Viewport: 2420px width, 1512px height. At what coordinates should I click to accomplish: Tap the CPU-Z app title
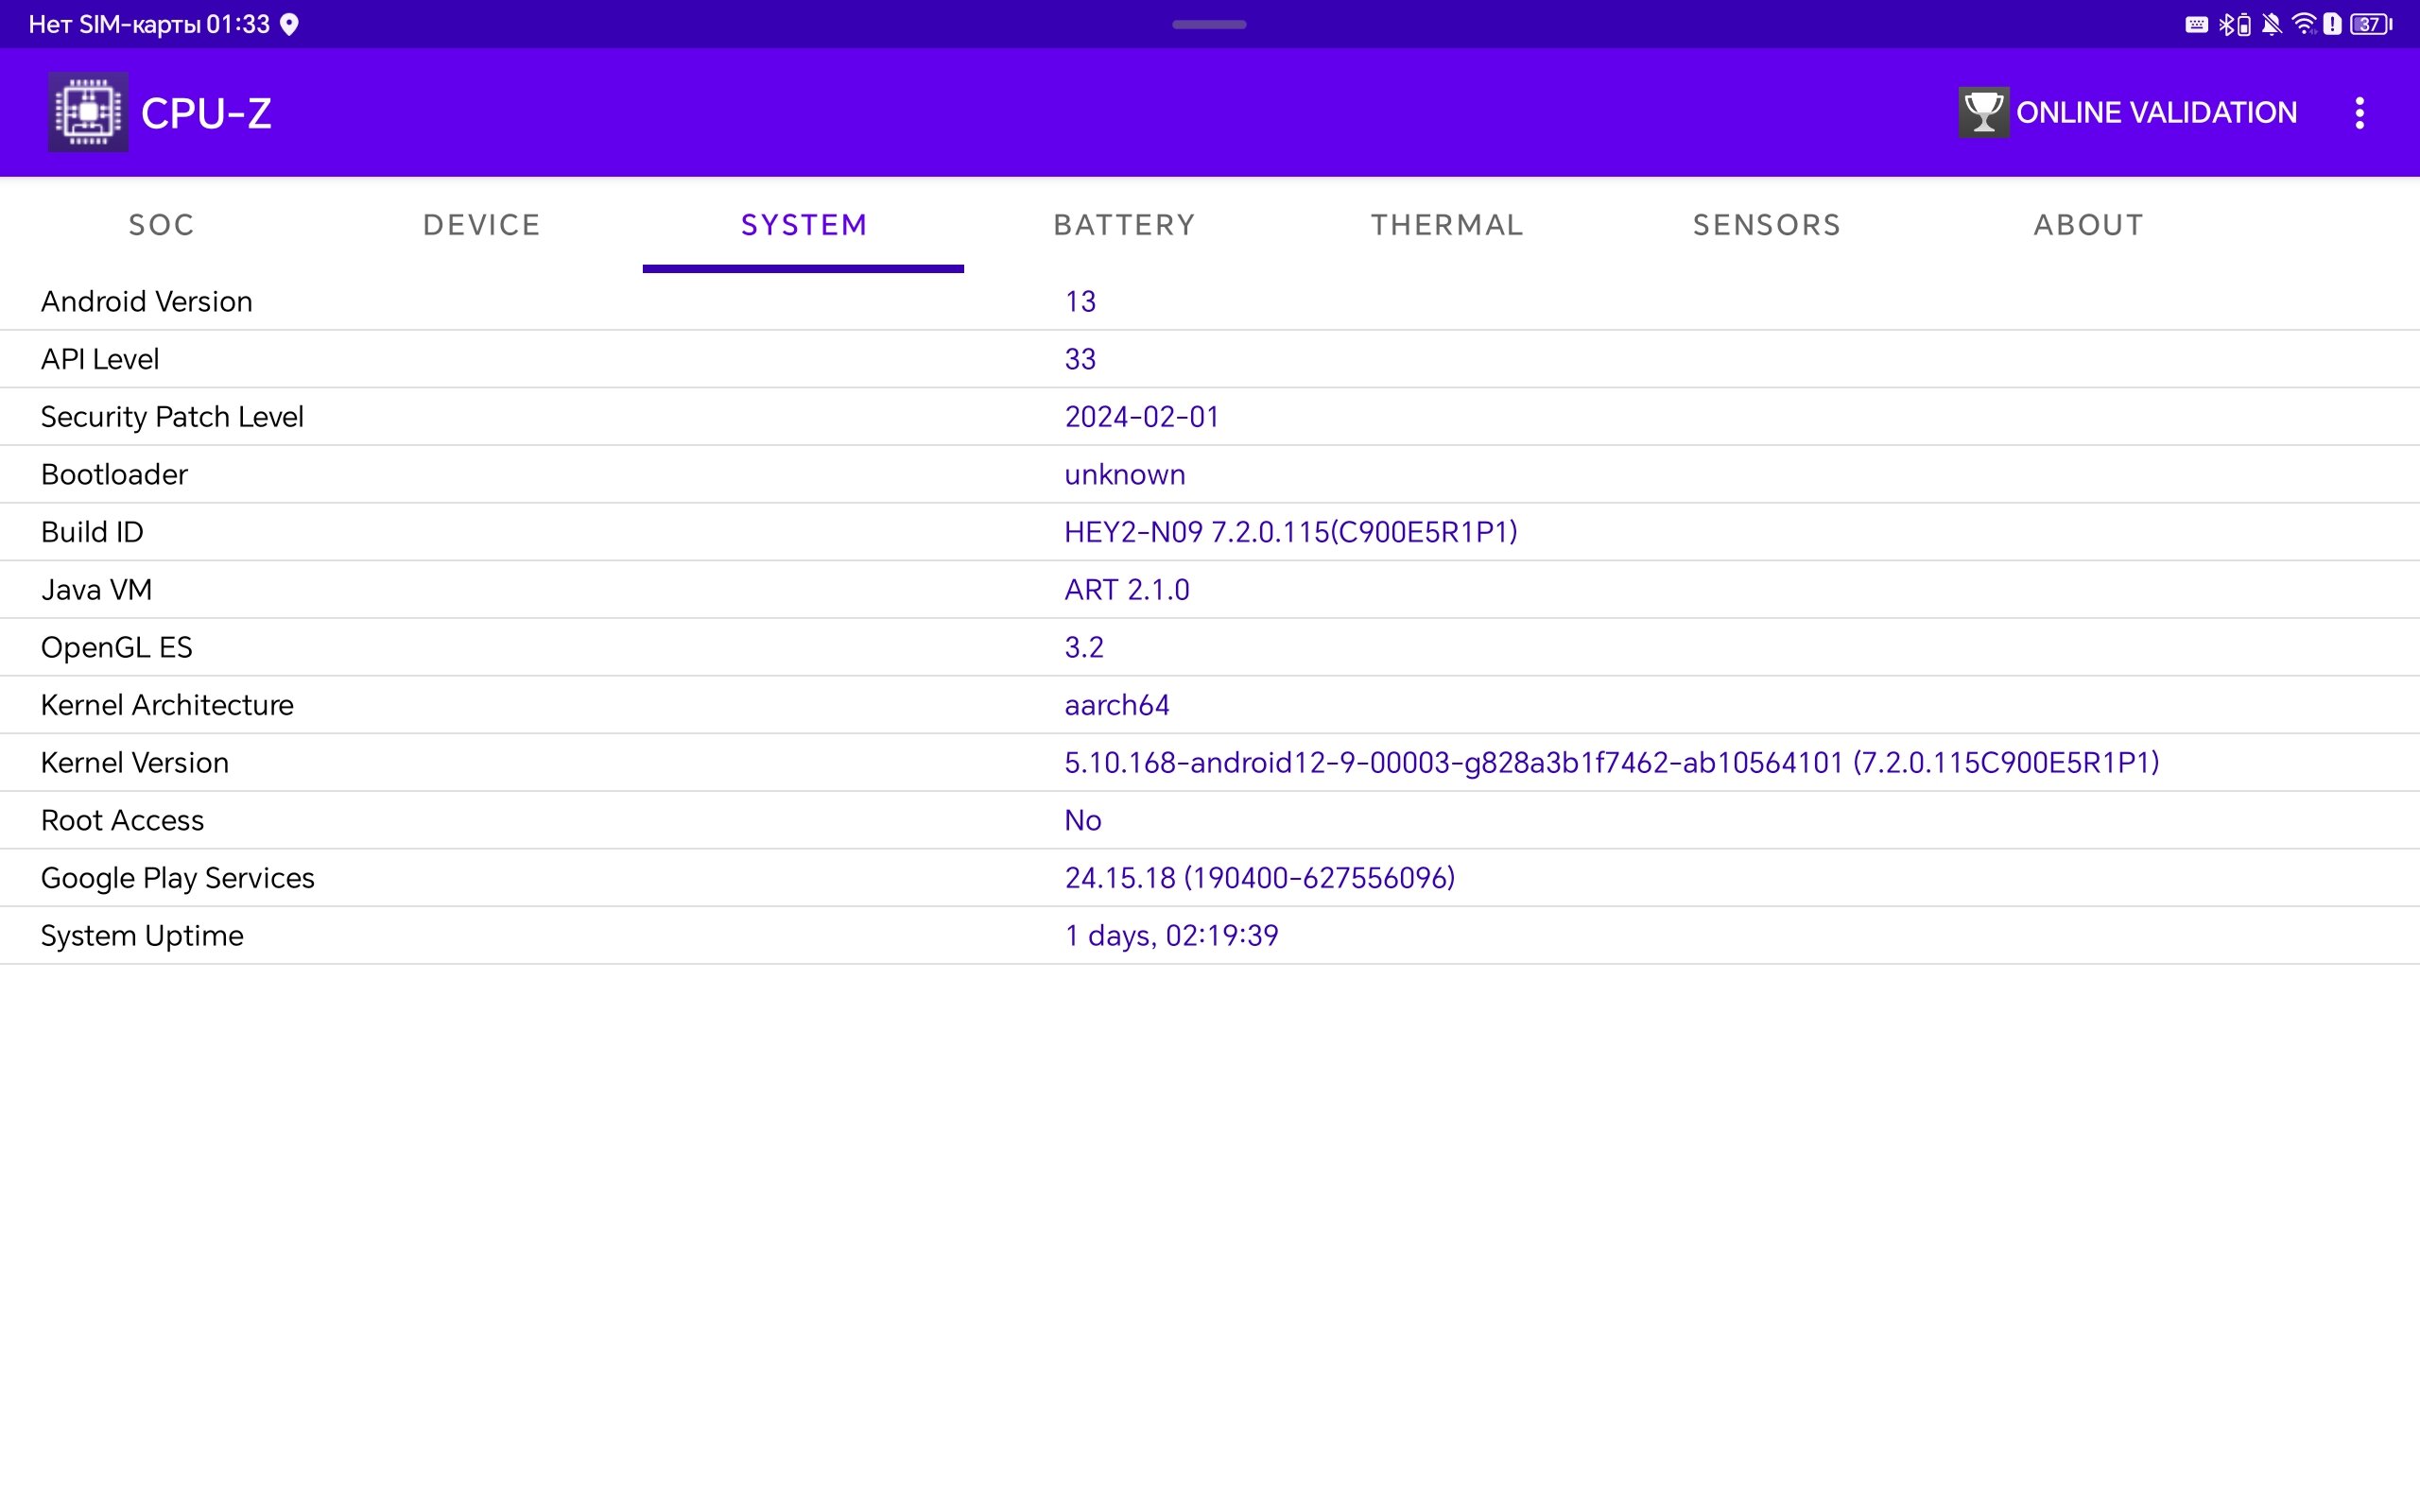206,113
